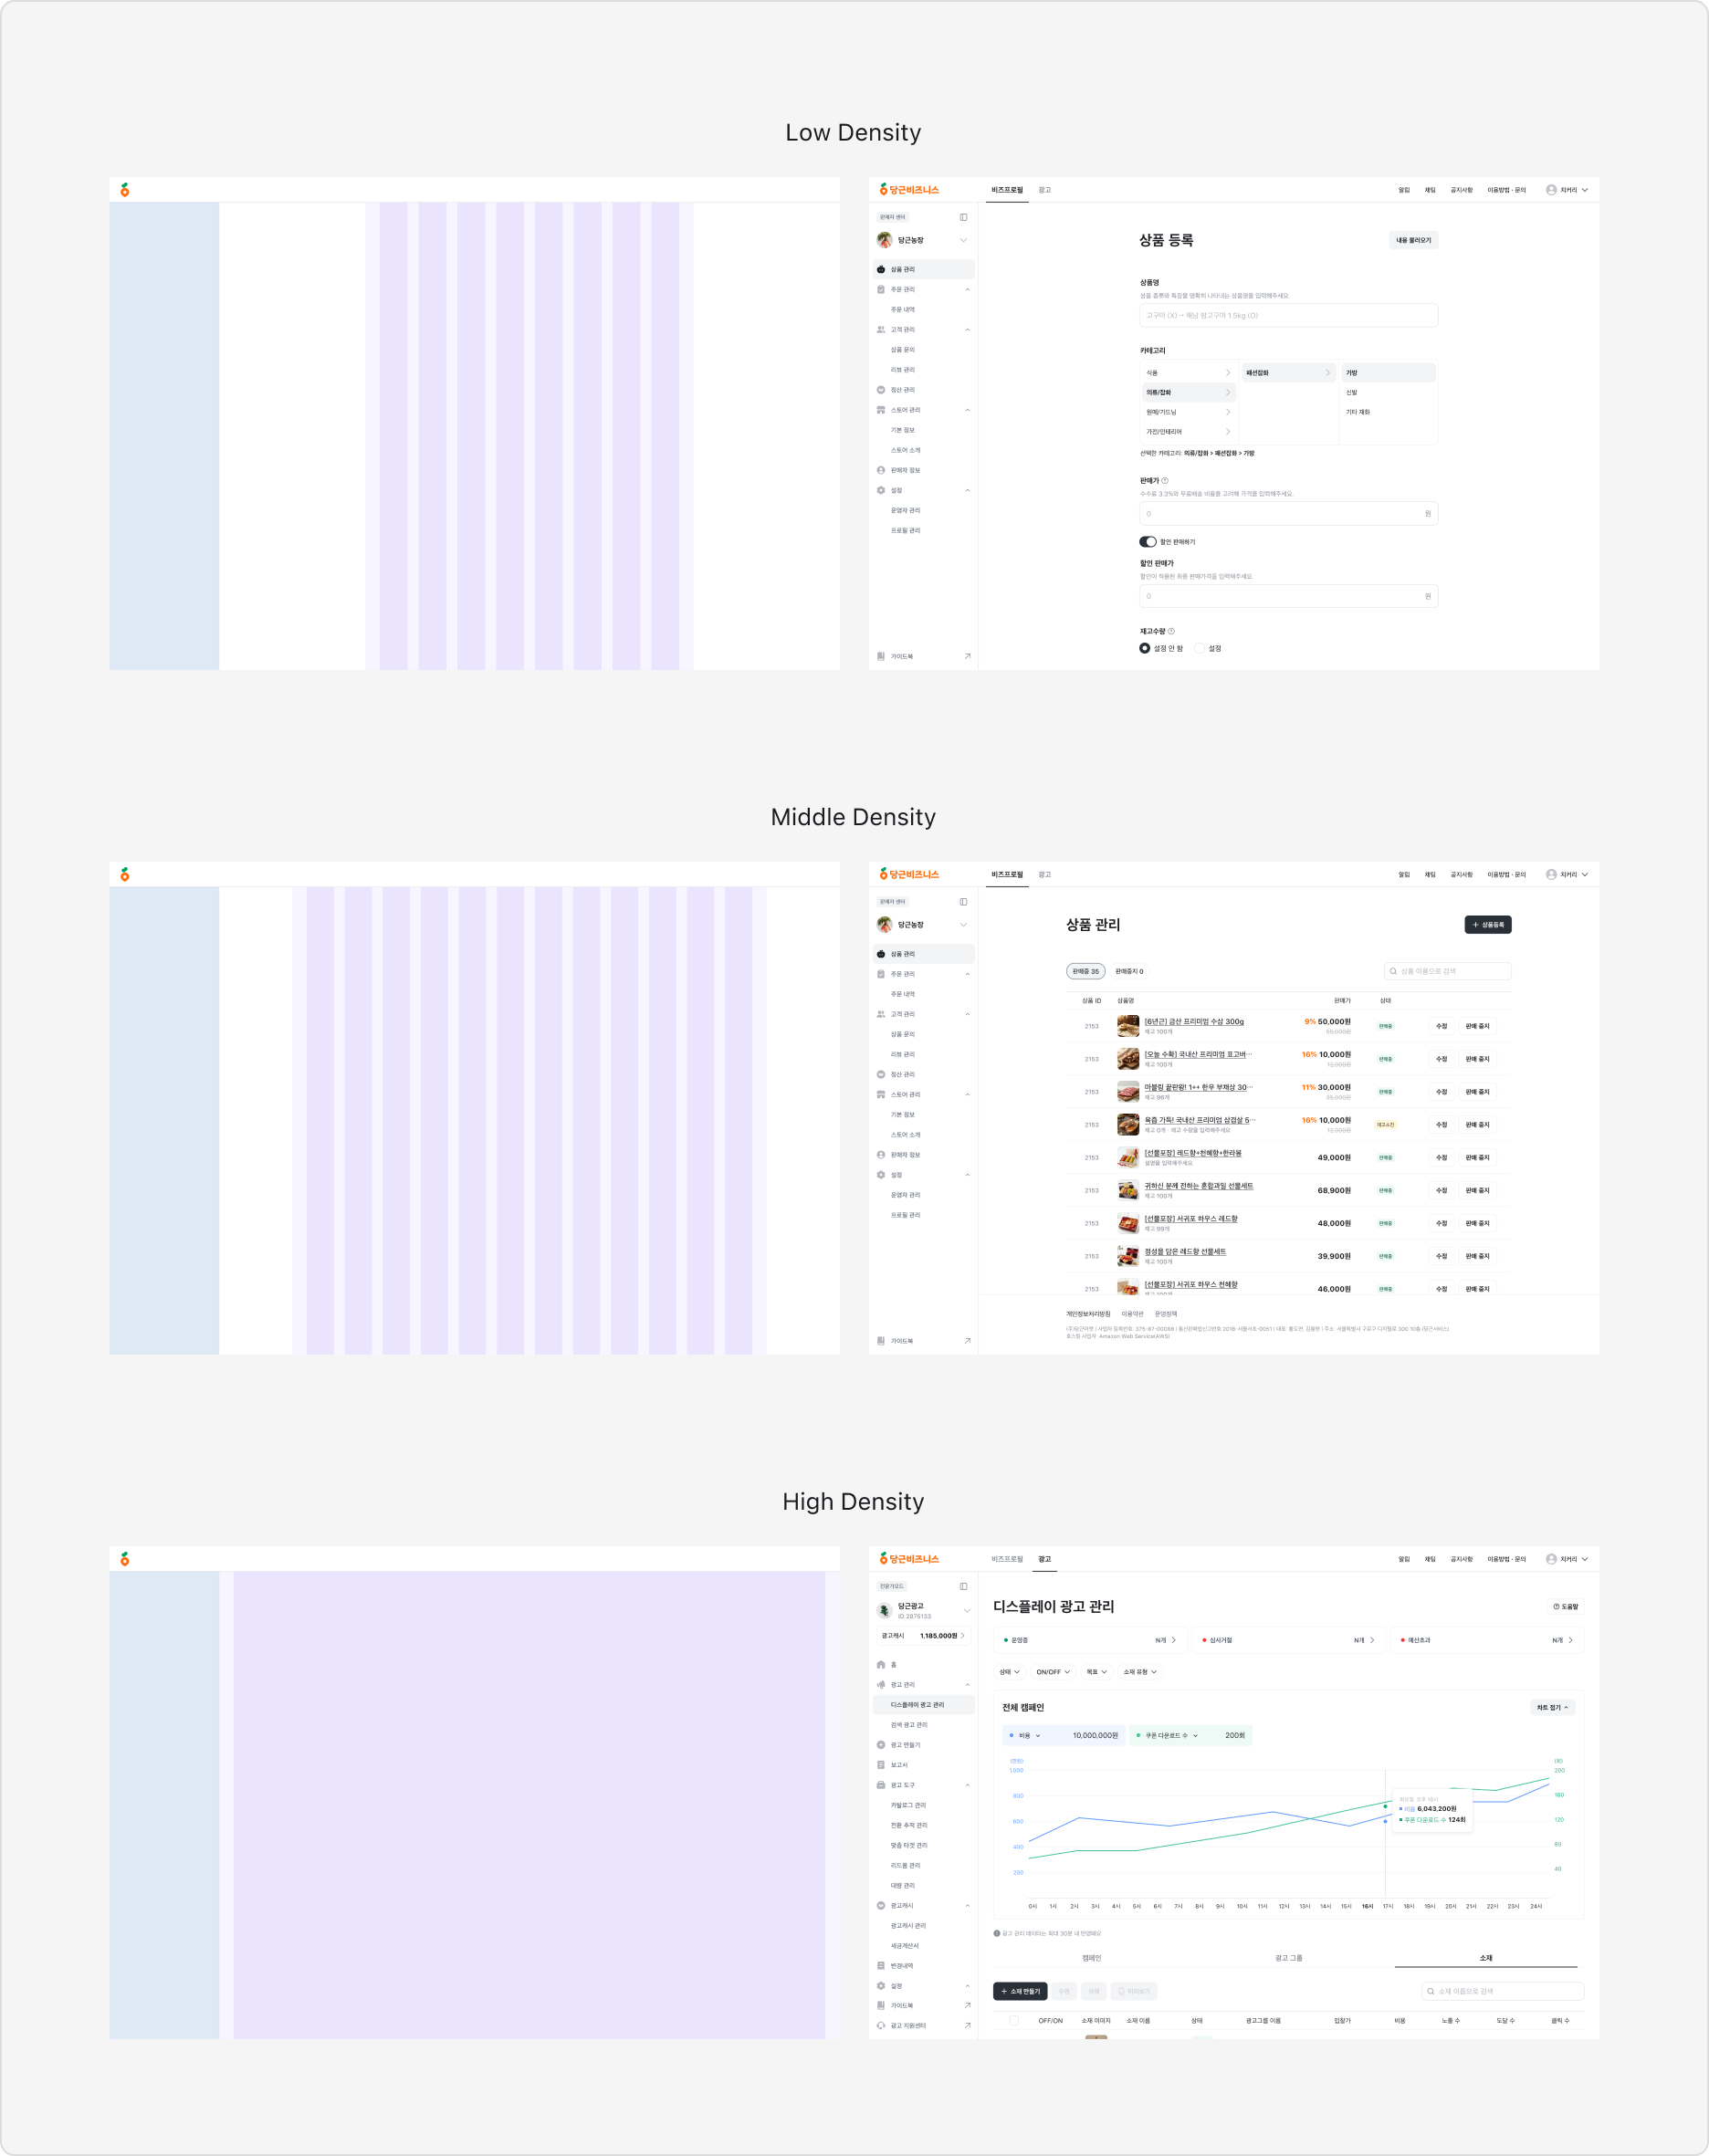Click the 상품명 text input field

click(1289, 316)
